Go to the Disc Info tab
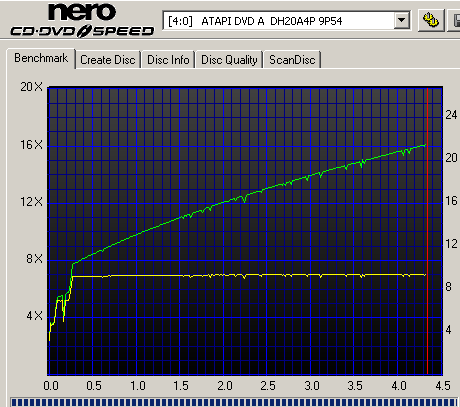 168,60
